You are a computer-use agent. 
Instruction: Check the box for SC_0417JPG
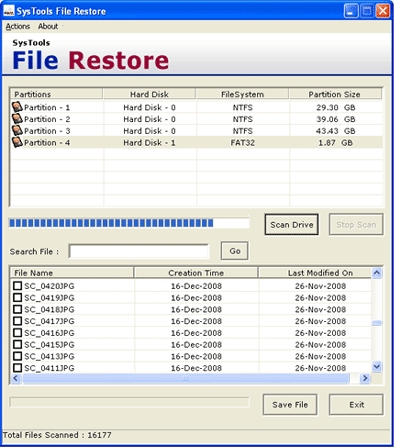pyautogui.click(x=17, y=321)
